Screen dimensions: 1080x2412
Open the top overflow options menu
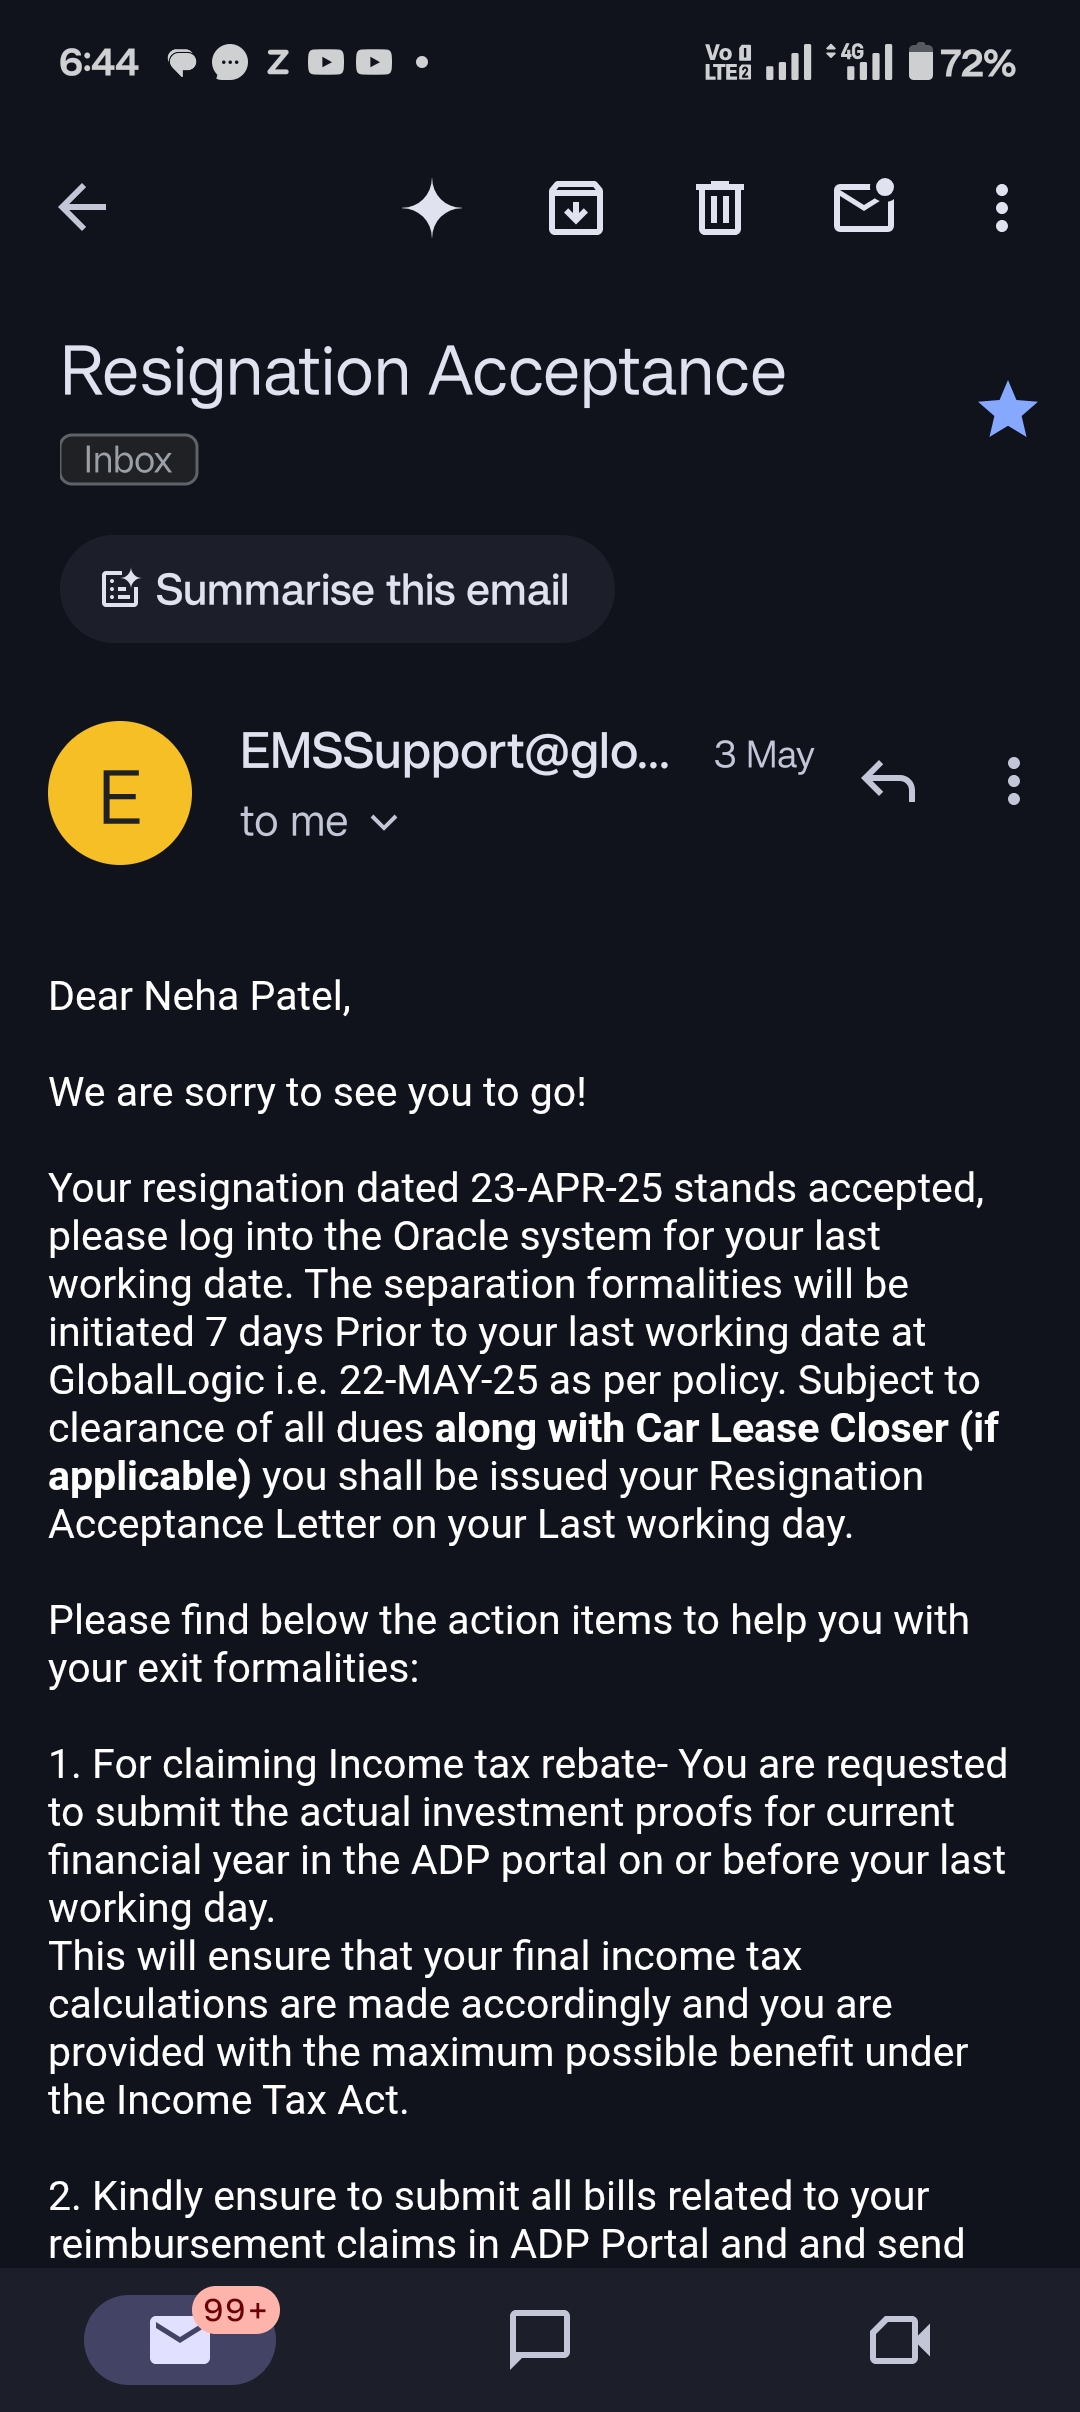pos(1001,208)
